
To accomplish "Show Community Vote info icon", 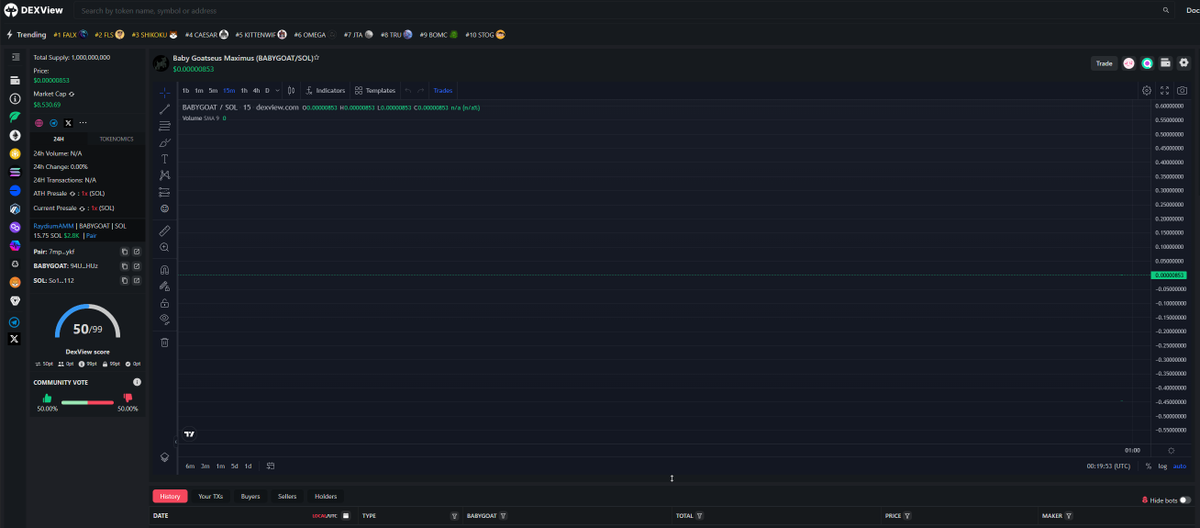I will (x=137, y=382).
